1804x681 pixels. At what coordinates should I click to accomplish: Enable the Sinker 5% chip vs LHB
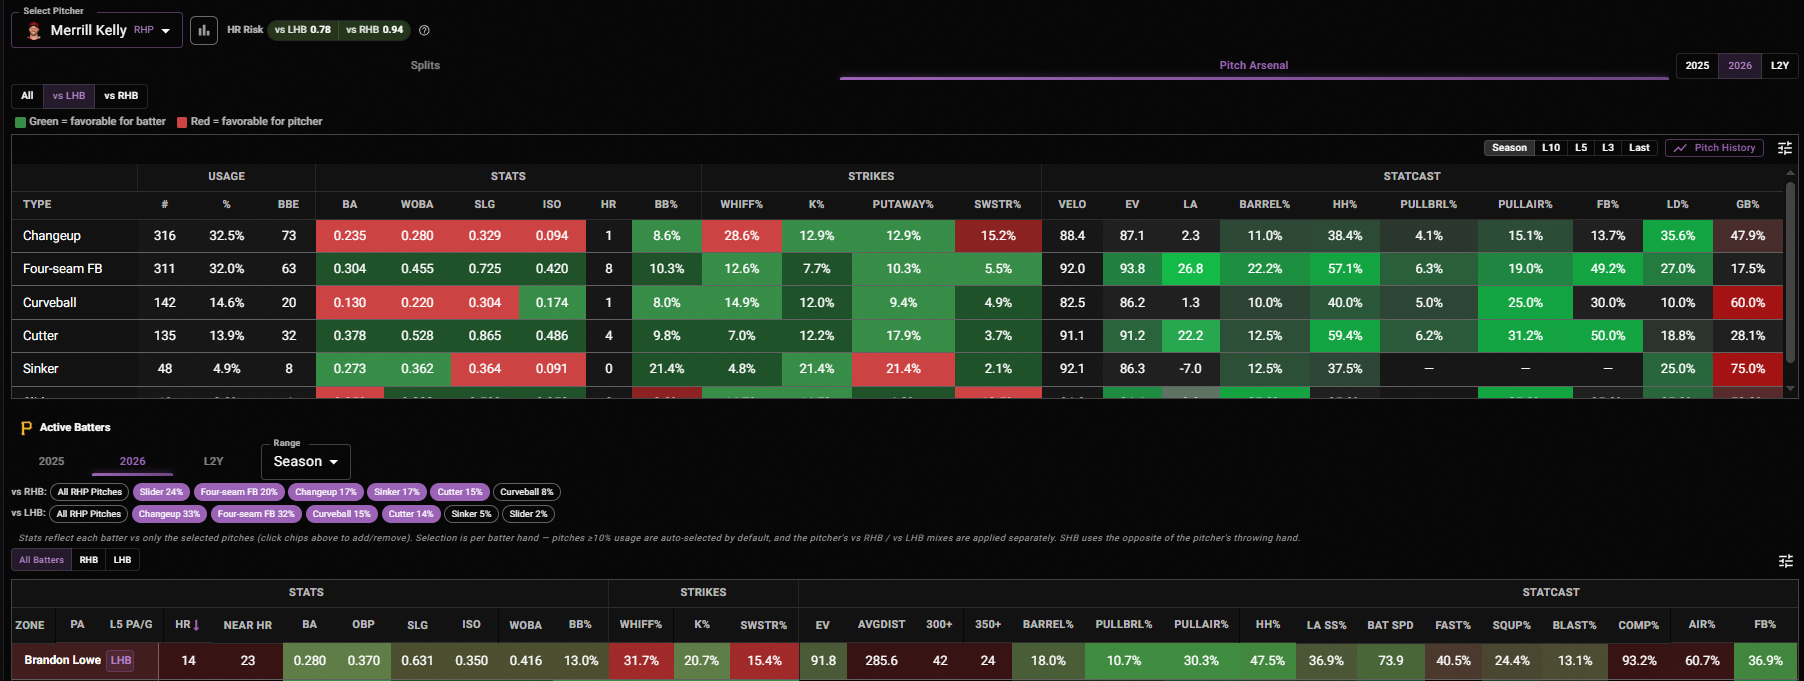[471, 514]
